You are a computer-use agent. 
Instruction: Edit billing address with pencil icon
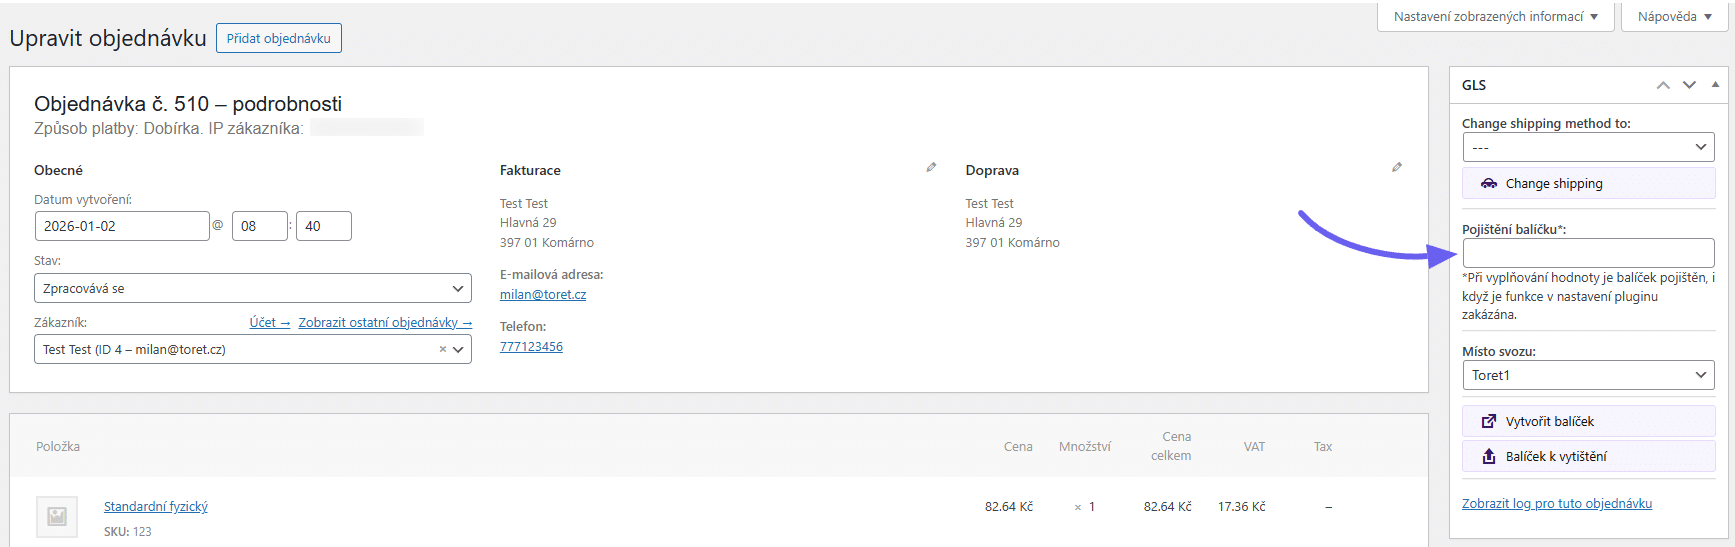(931, 168)
